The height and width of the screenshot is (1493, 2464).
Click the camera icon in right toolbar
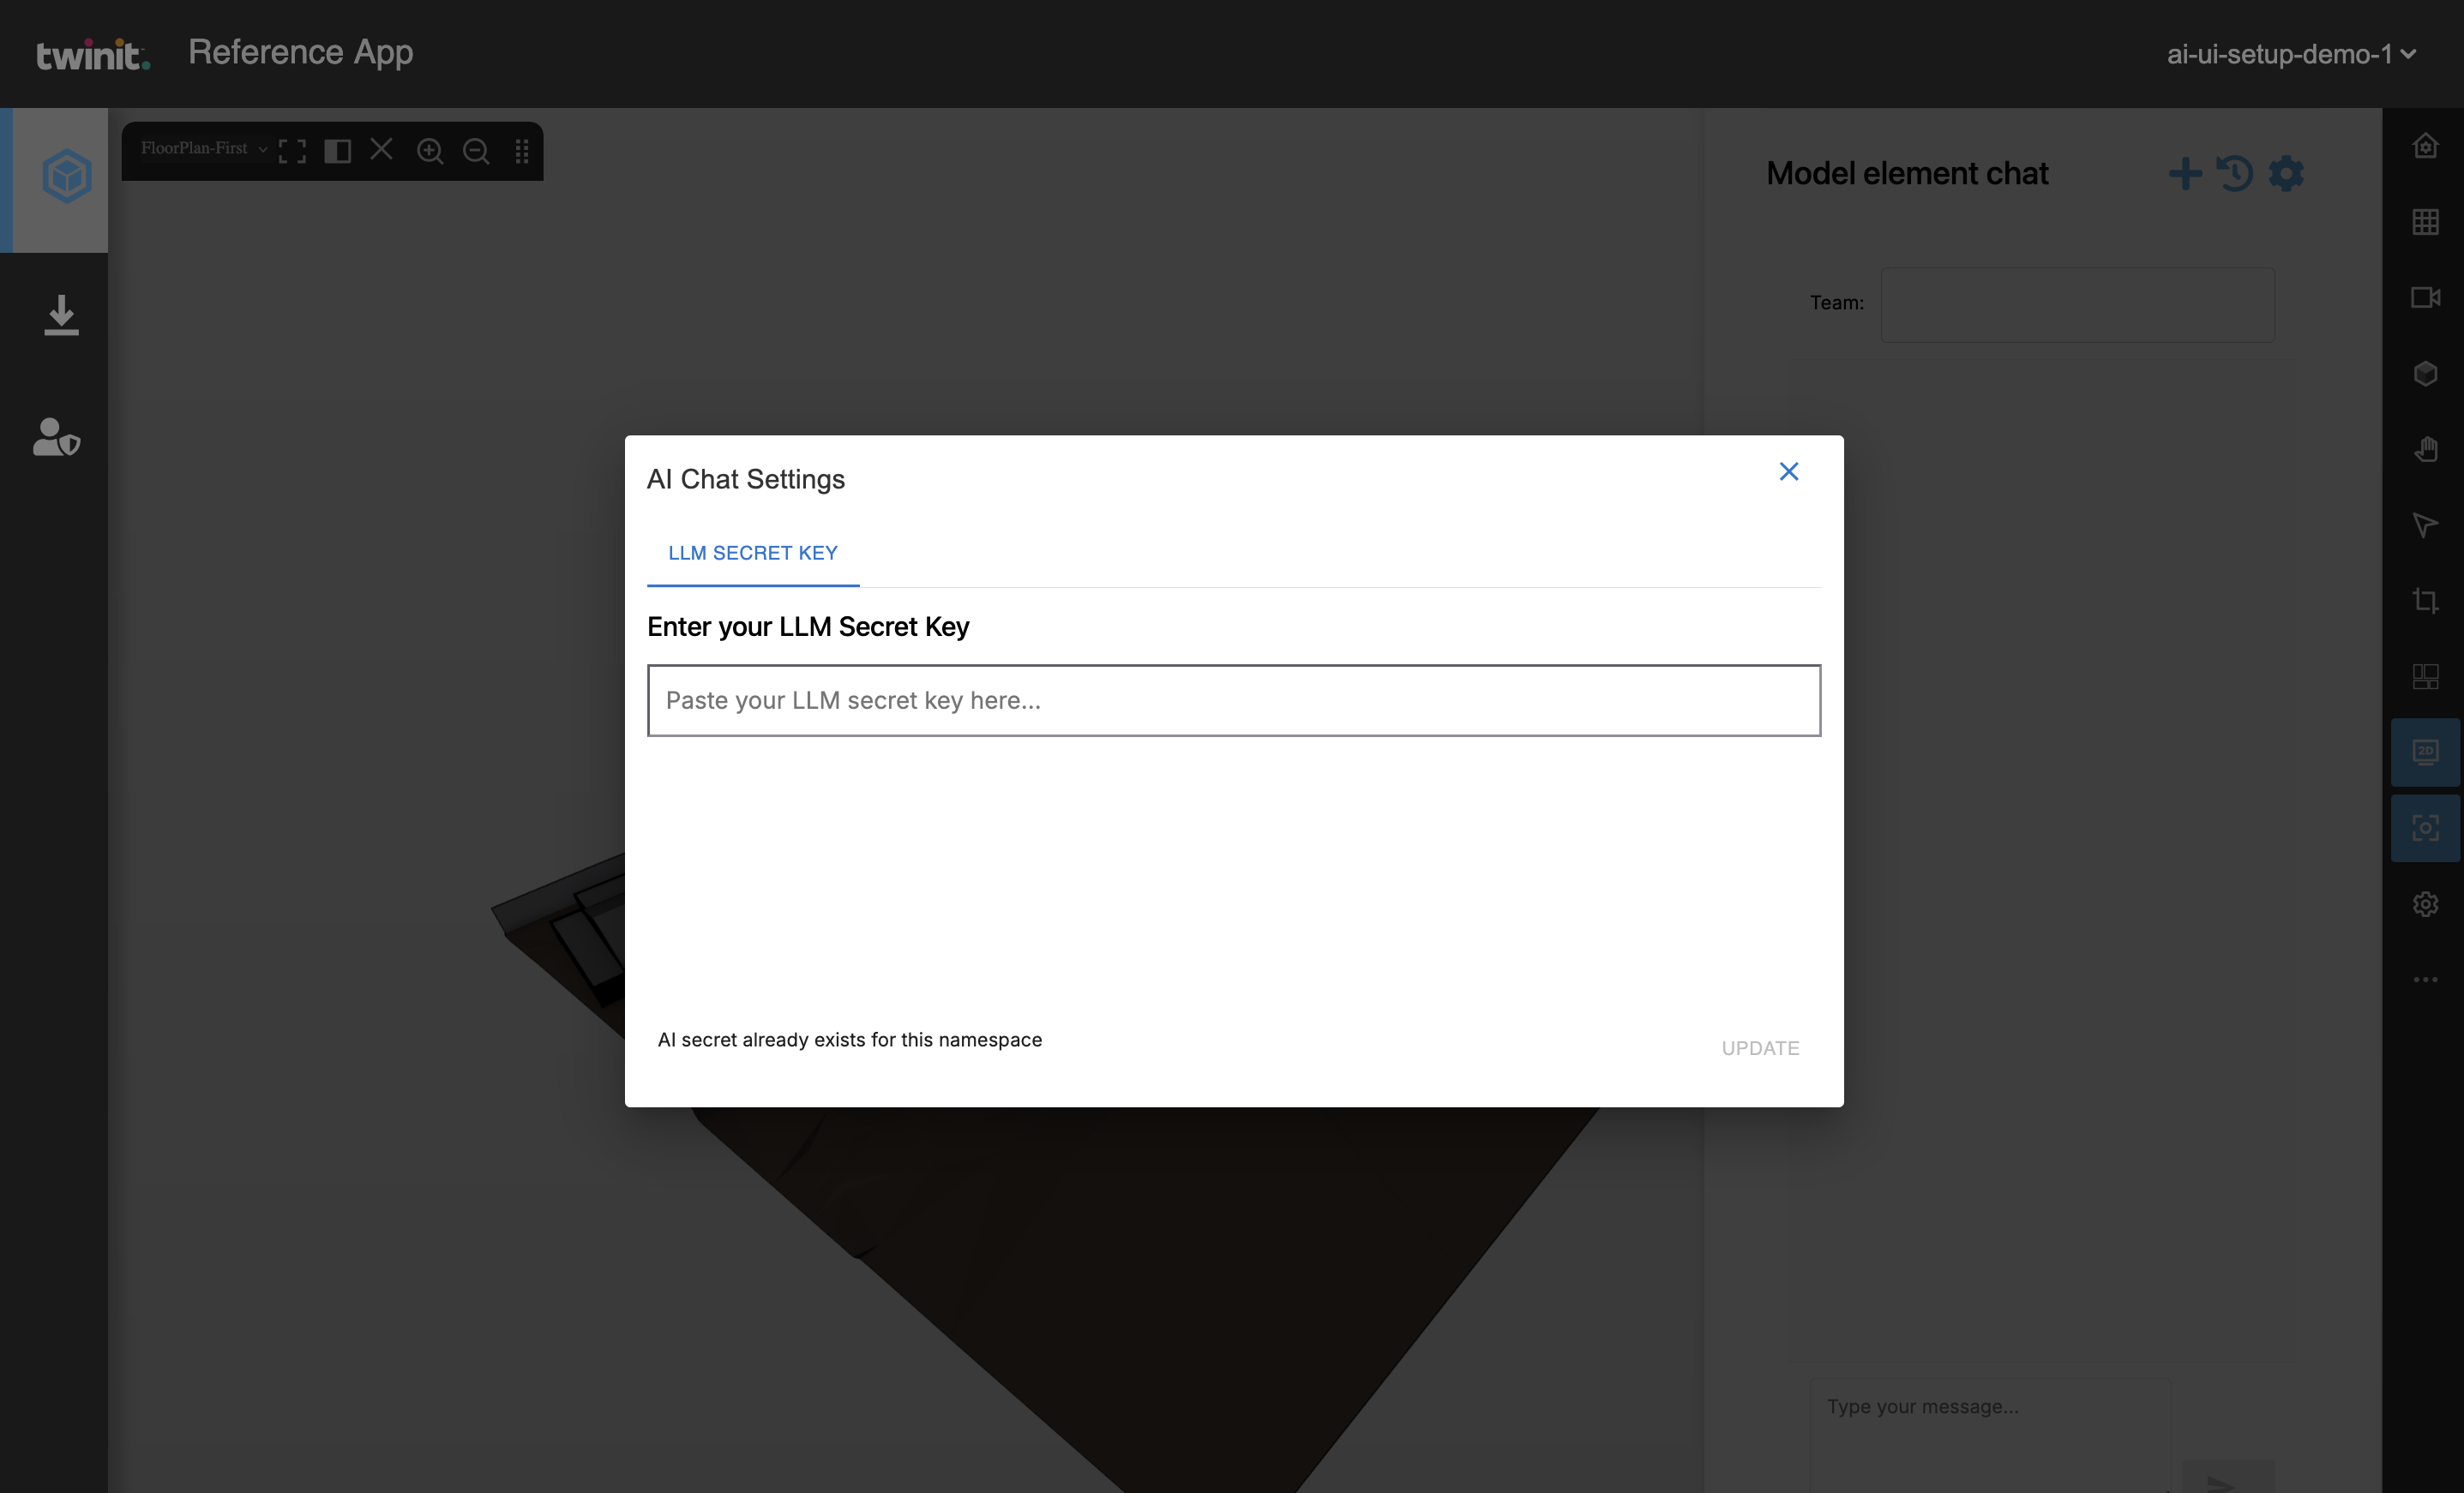[2425, 298]
